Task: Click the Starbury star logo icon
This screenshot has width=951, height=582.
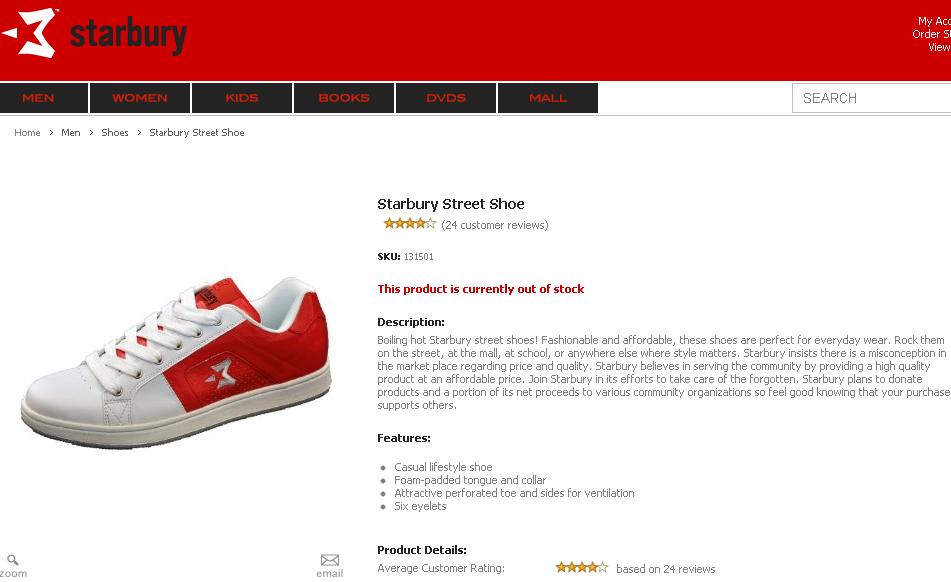Action: click(x=30, y=33)
